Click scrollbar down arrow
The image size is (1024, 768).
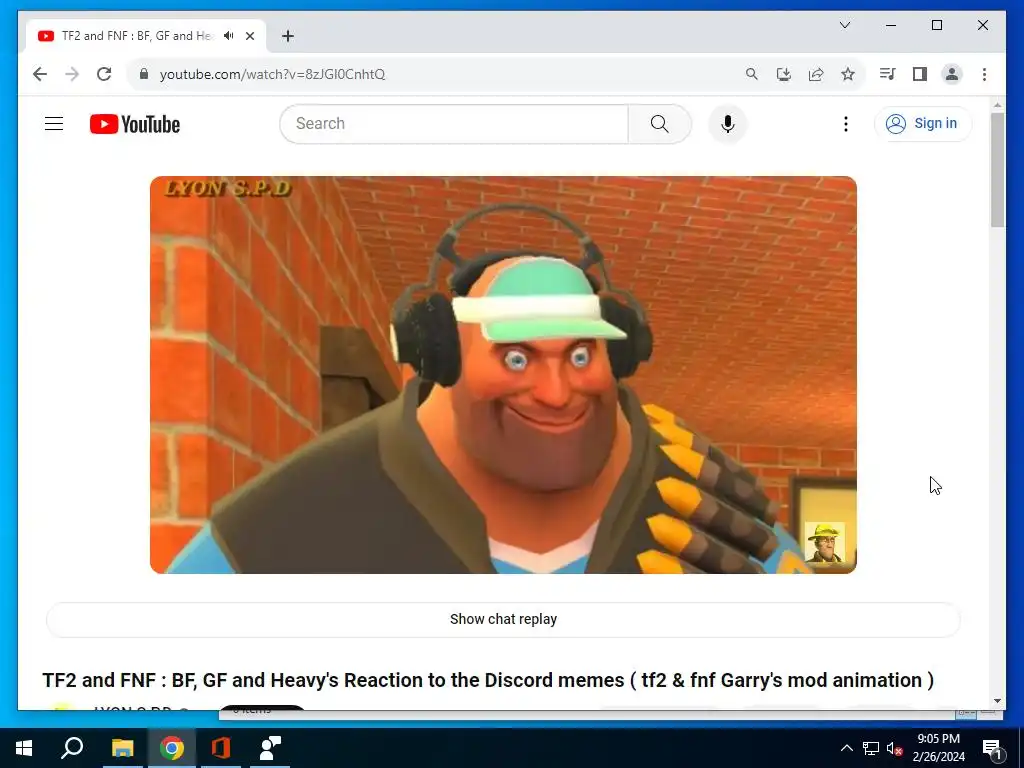click(997, 701)
